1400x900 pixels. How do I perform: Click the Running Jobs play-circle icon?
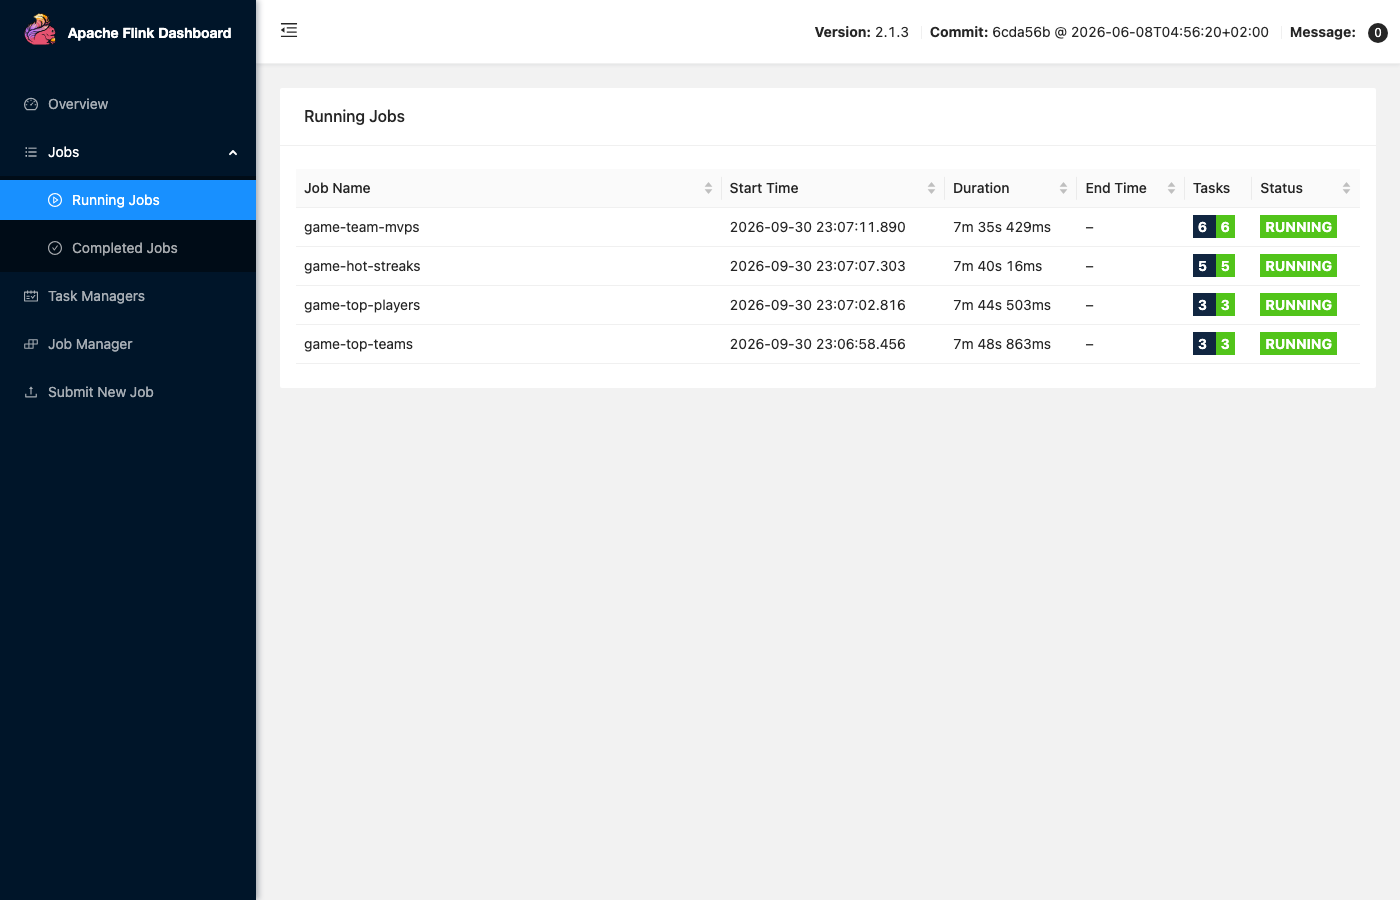55,200
